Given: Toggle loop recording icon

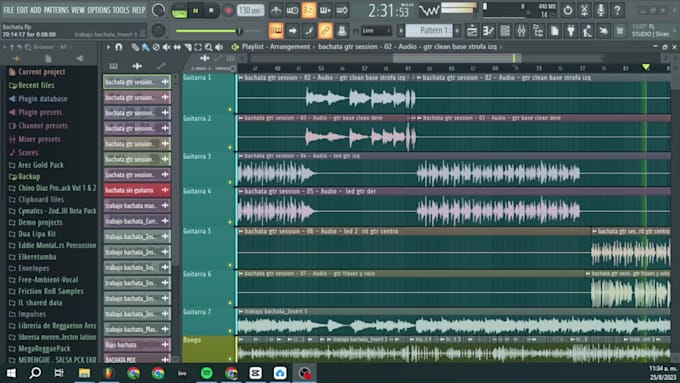Looking at the screenshot, I should [x=342, y=10].
